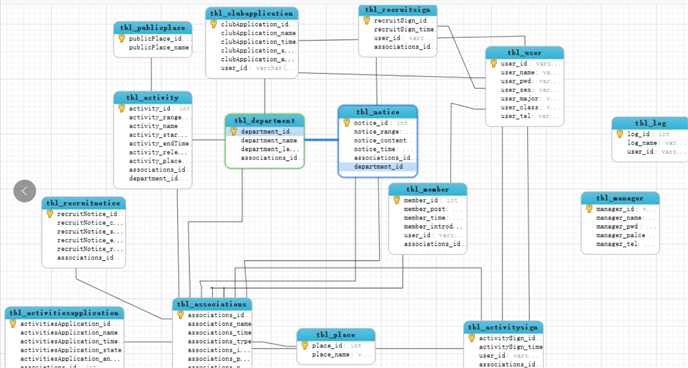688x368 pixels.
Task: Click the key icon beside user_id in tbl_user
Action: [494, 64]
